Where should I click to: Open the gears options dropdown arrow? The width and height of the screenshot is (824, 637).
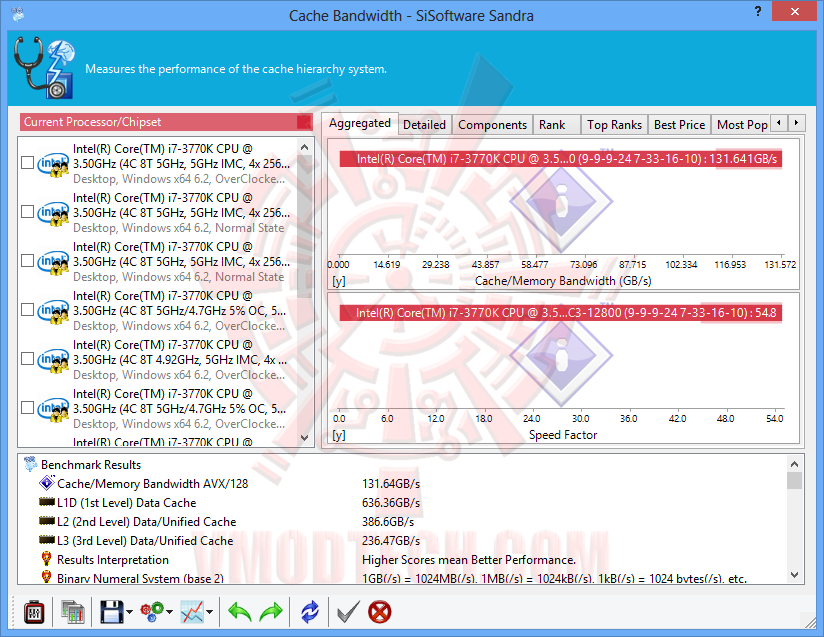[x=169, y=612]
